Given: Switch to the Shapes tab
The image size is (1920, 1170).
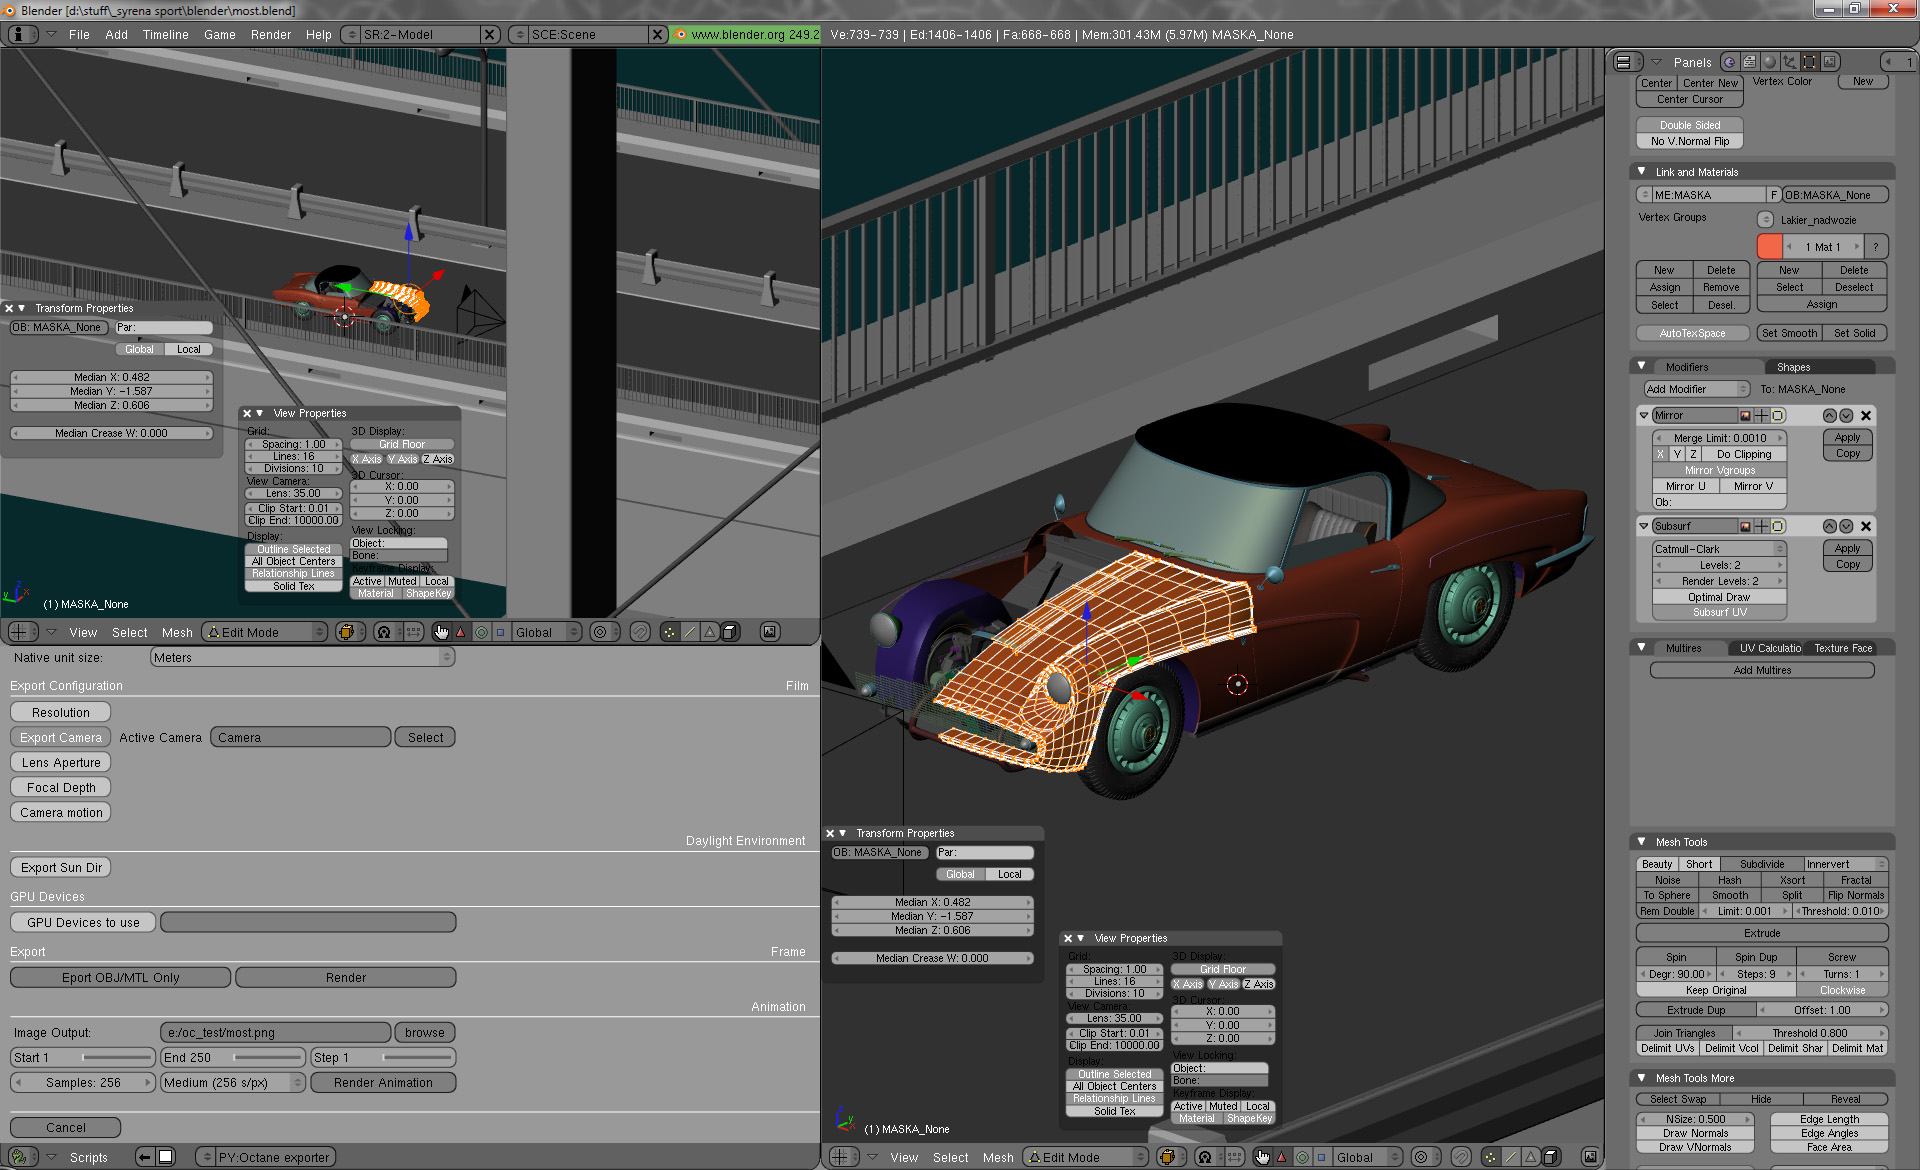Looking at the screenshot, I should (1793, 367).
